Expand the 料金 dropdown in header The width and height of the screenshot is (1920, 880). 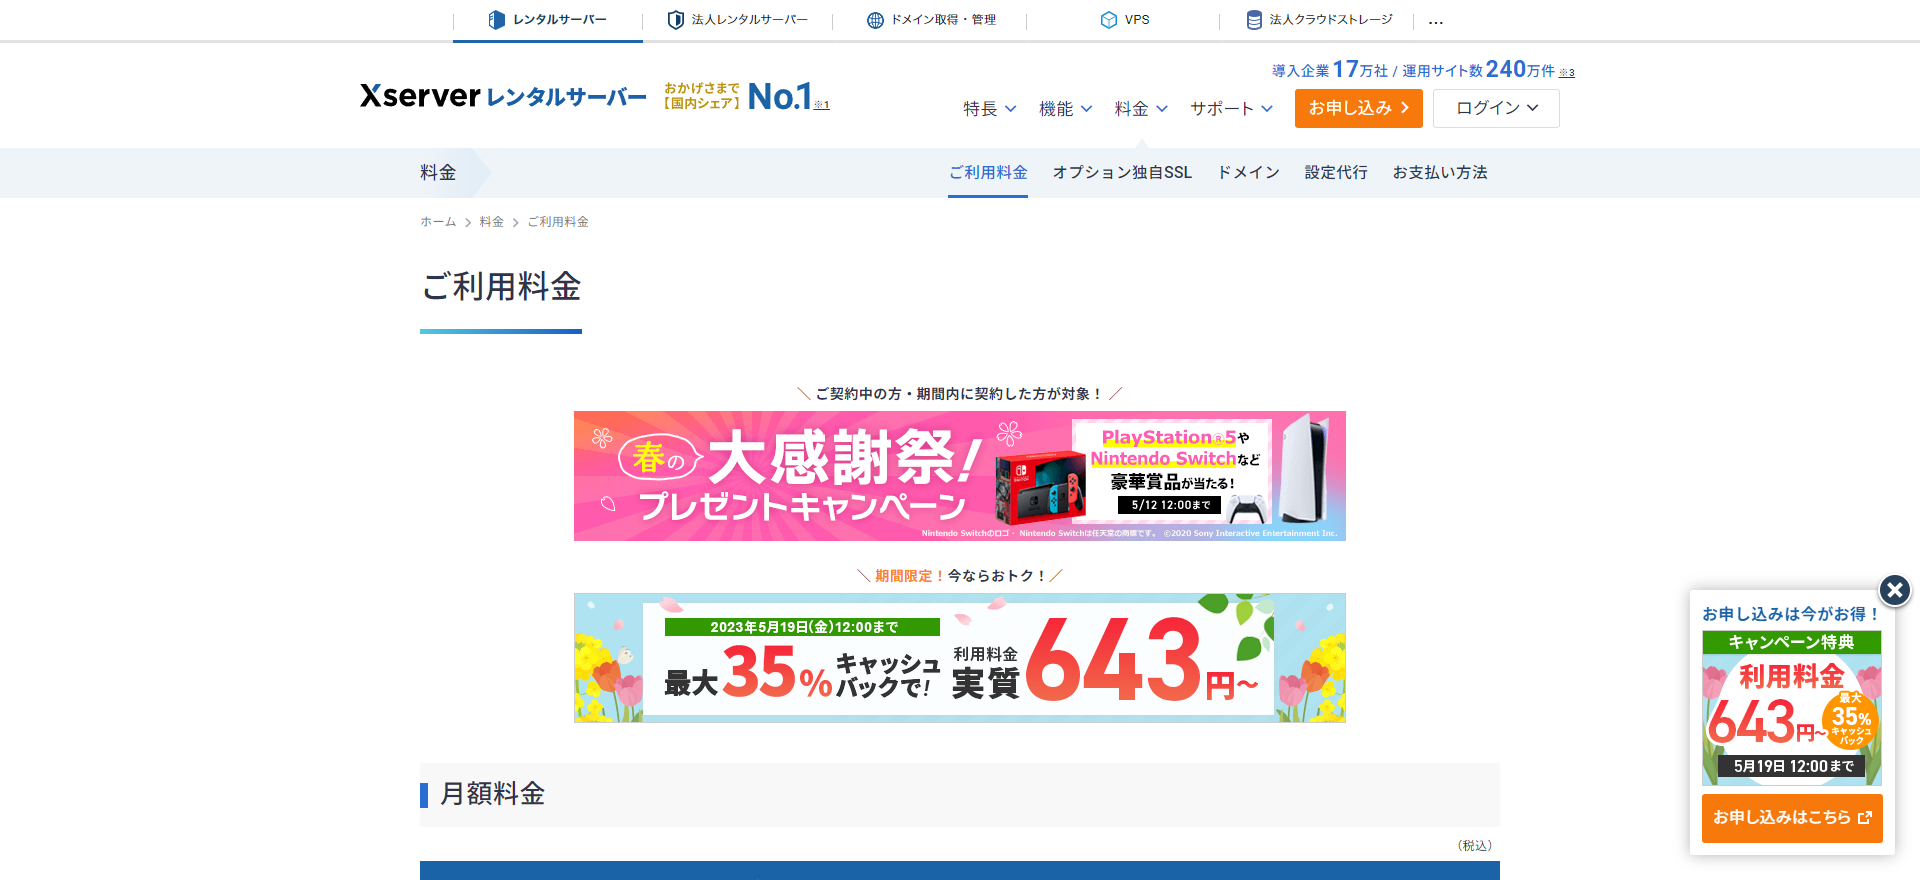click(x=1141, y=108)
